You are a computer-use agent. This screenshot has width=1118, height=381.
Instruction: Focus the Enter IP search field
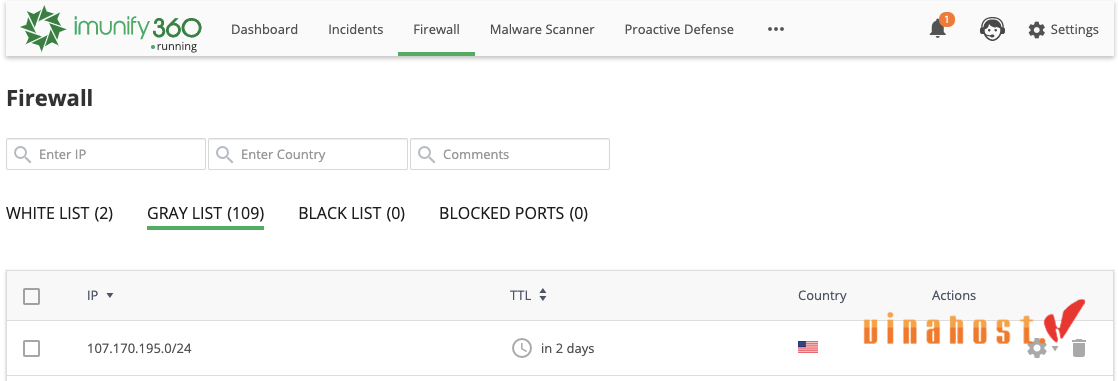106,154
